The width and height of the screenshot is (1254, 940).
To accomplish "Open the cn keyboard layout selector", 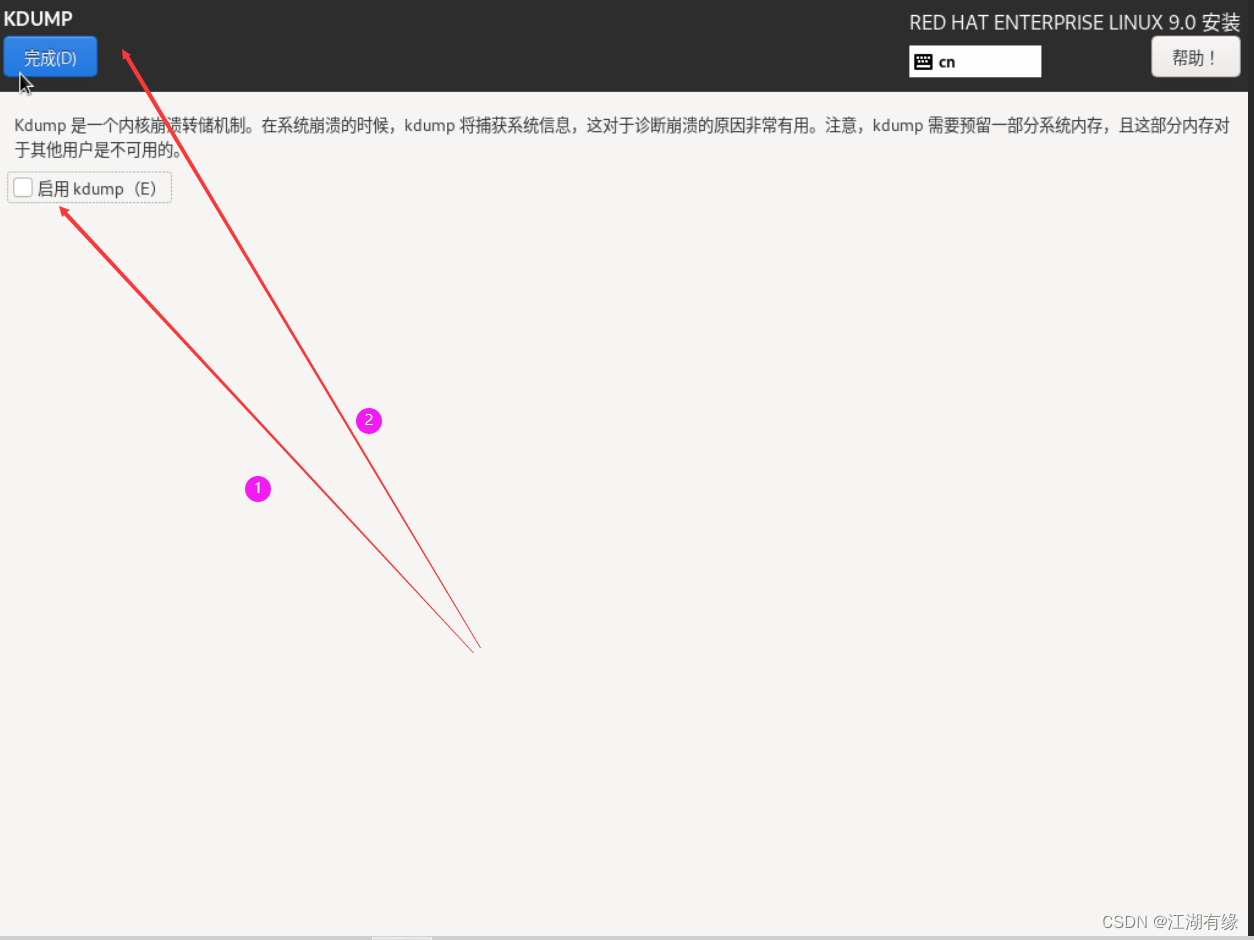I will [x=975, y=61].
